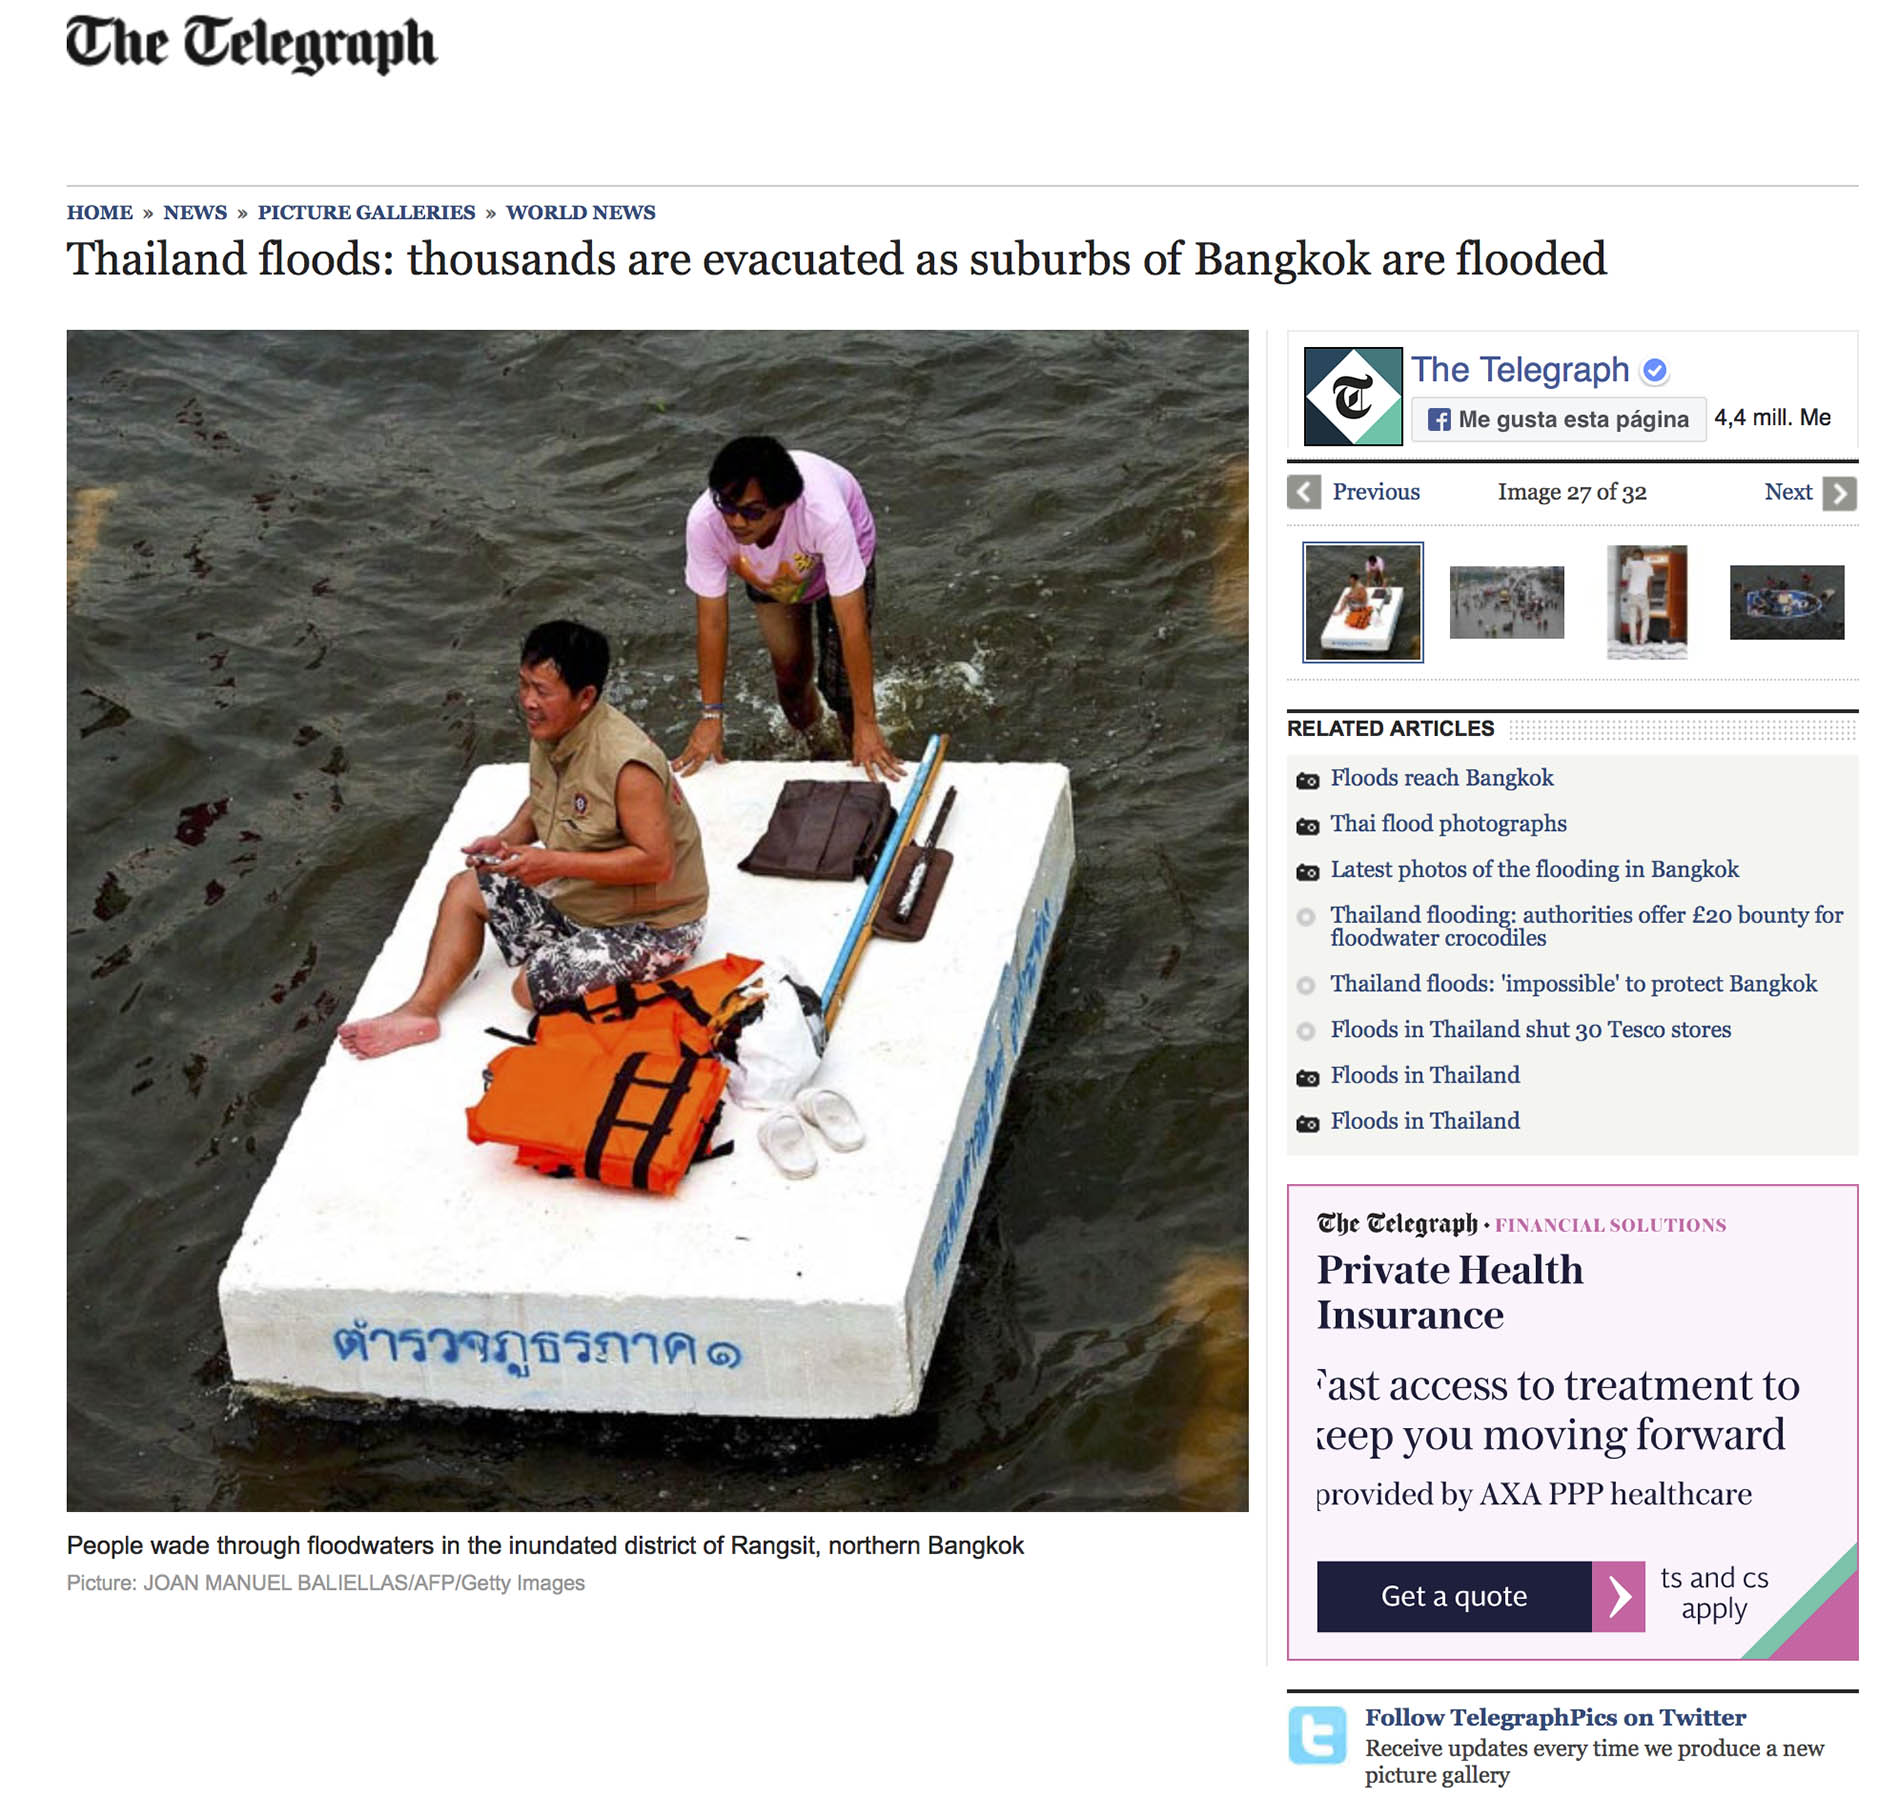The image size is (1899, 1819).
Task: Open Thai flood photographs article
Action: [x=1448, y=824]
